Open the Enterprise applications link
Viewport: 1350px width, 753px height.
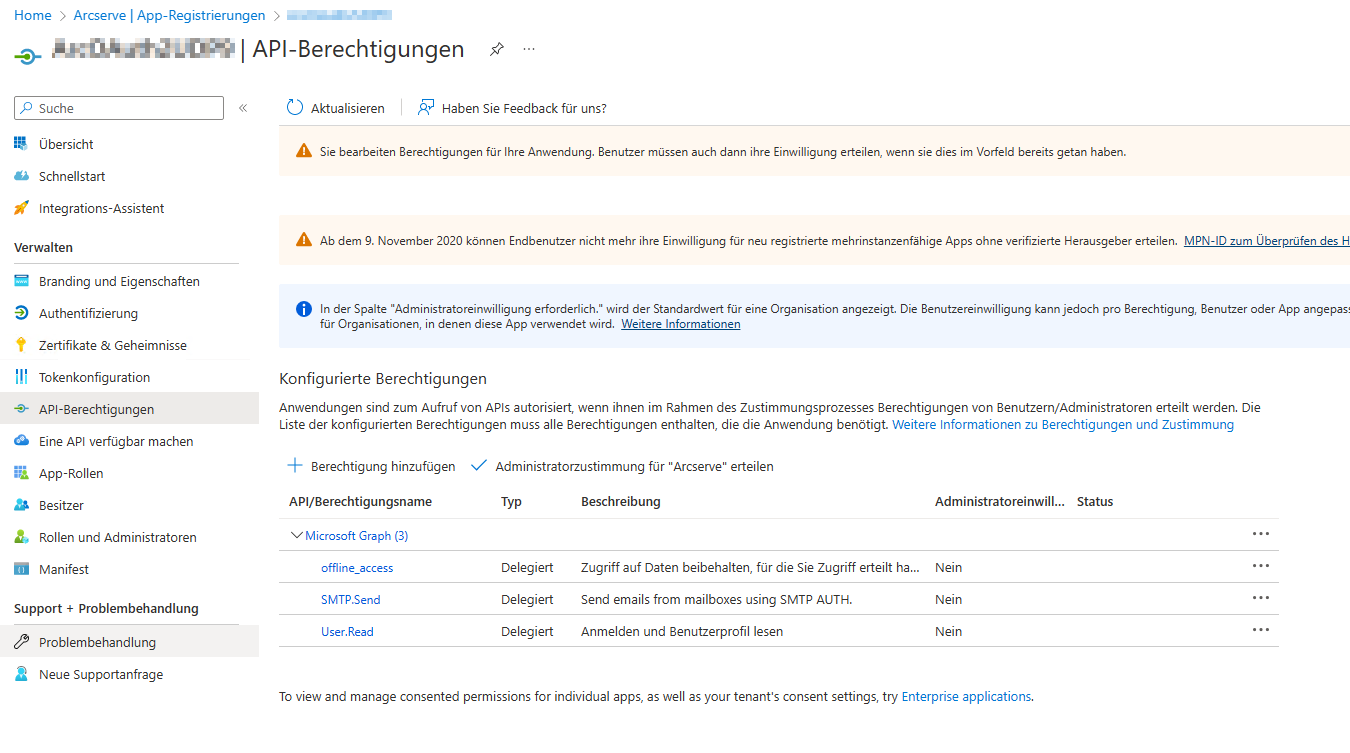[966, 696]
